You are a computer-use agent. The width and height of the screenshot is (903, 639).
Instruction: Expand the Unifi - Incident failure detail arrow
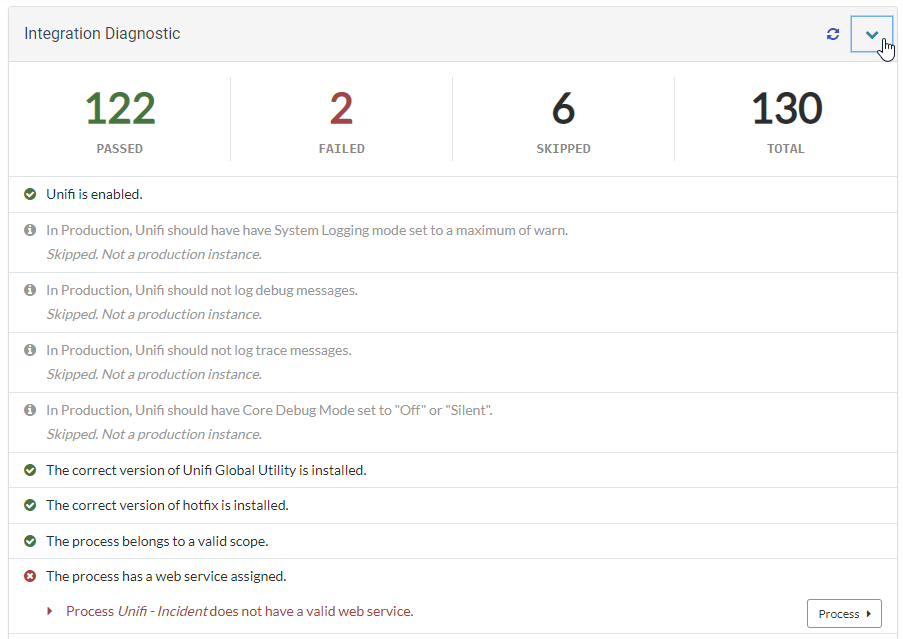(50, 611)
